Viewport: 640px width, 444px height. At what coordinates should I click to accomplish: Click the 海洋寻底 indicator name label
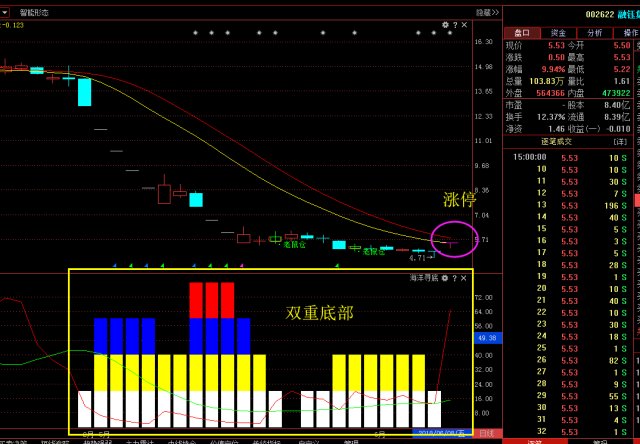tap(424, 278)
